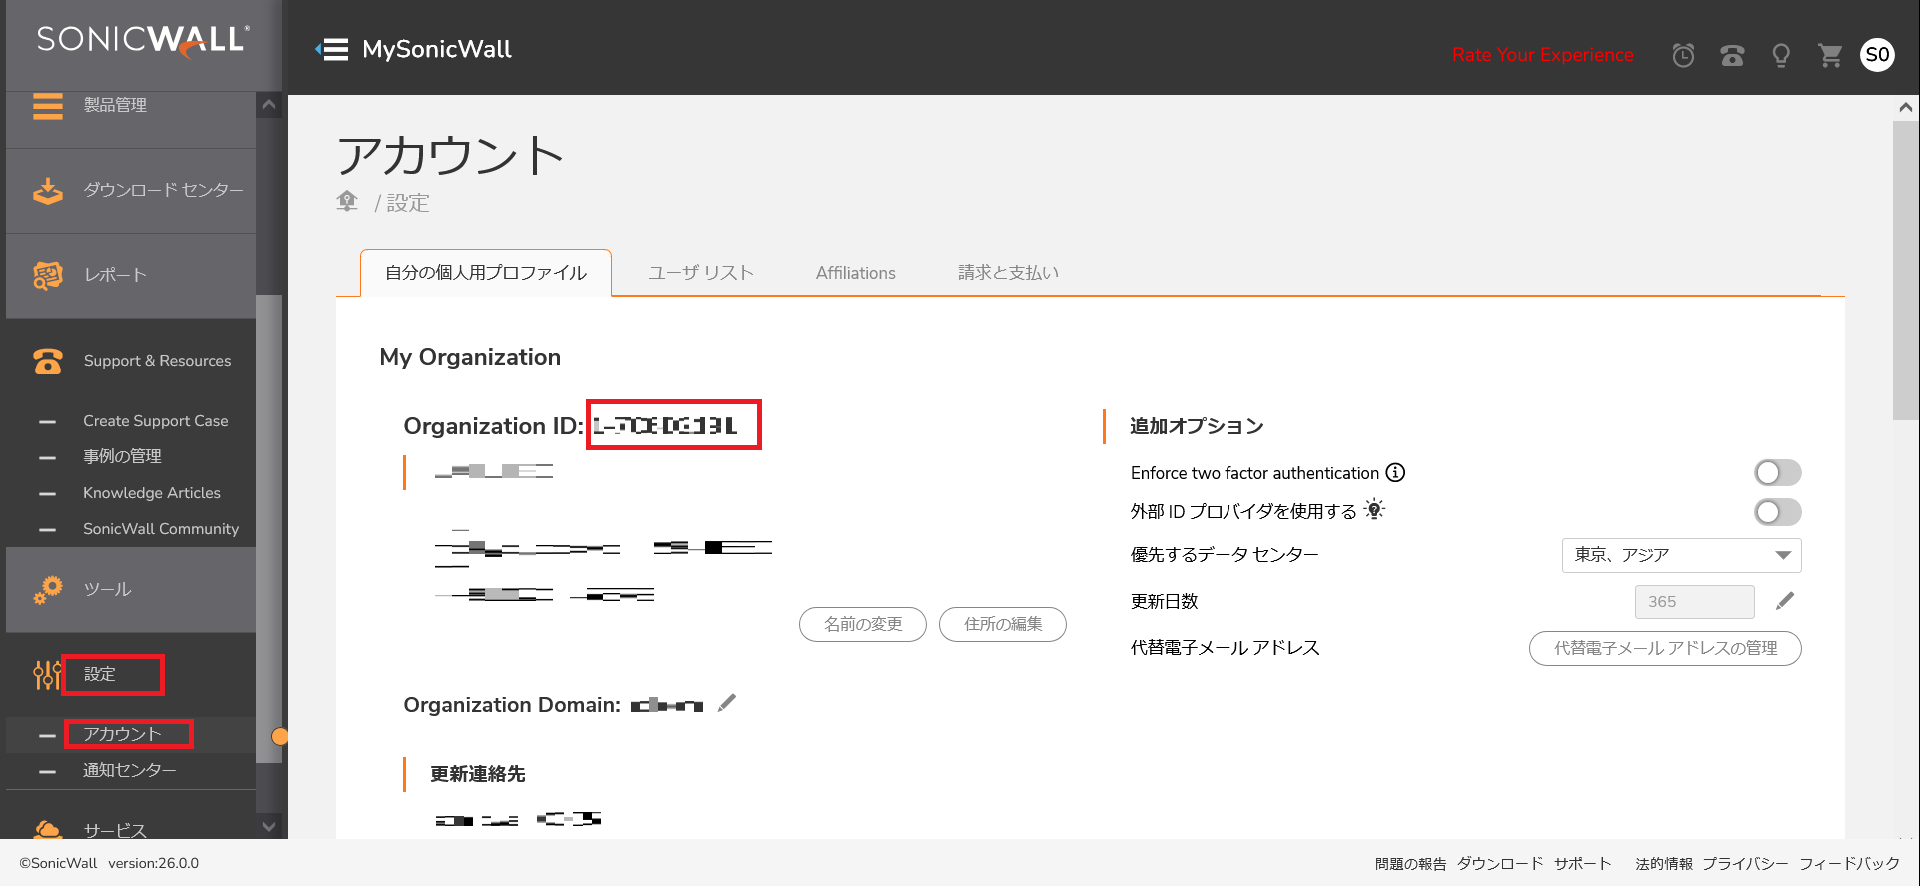
Task: Switch to the 請求と支払い tab
Action: tap(1008, 273)
